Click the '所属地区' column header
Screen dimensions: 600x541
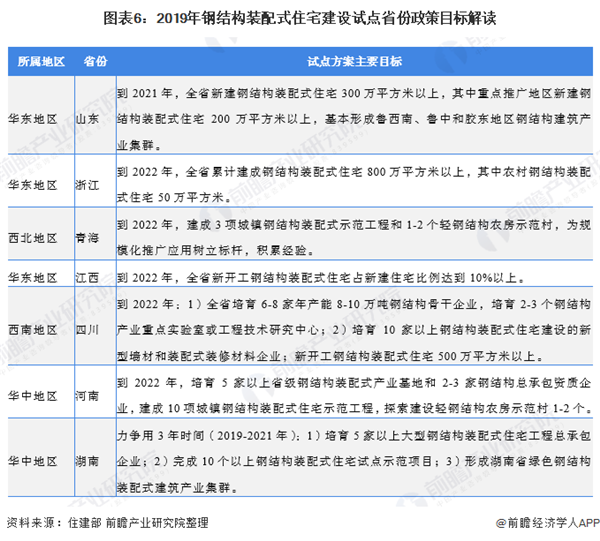[41, 61]
